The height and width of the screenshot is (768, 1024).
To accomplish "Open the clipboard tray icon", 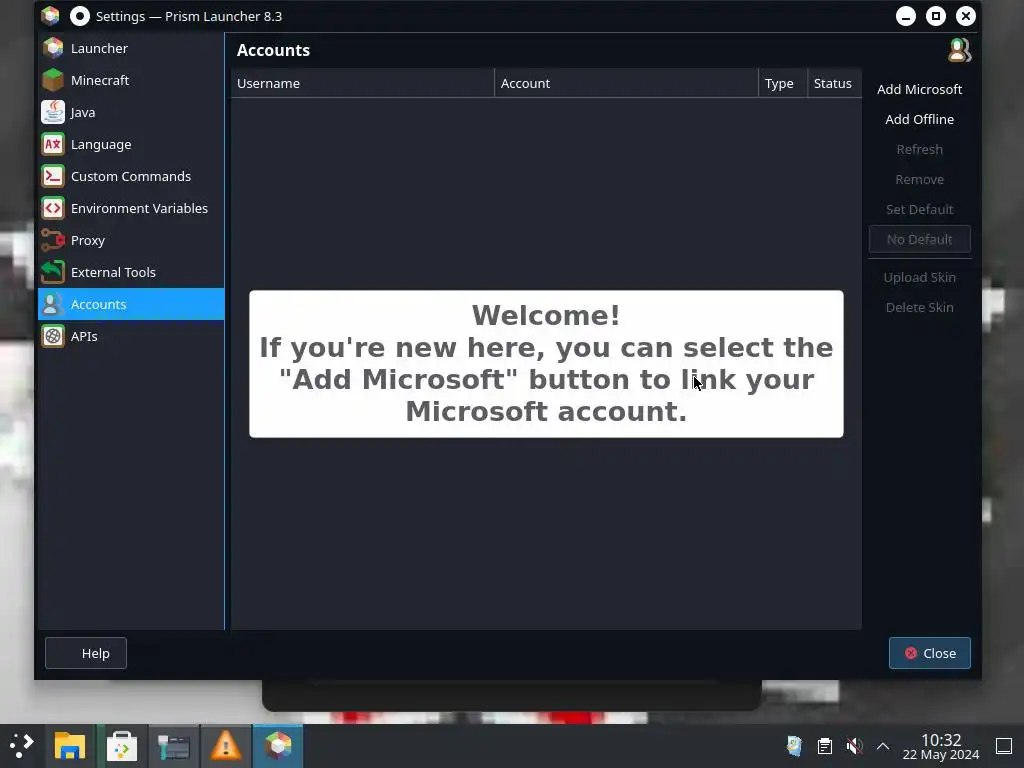I will pyautogui.click(x=825, y=746).
